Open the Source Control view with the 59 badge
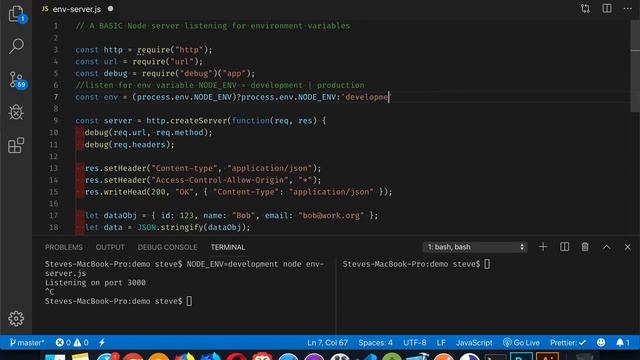The height and width of the screenshot is (360, 640). tap(17, 80)
